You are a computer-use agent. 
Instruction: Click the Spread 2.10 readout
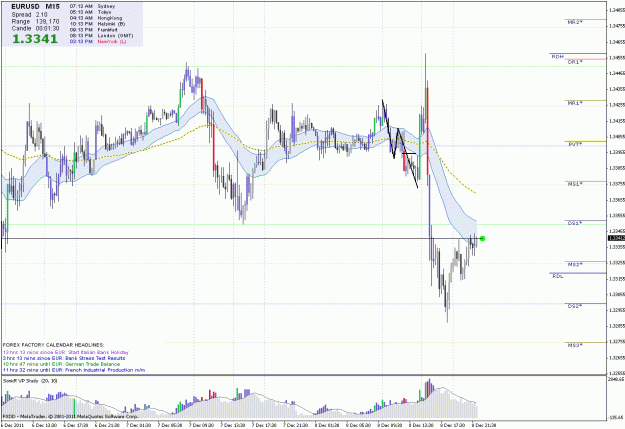(x=29, y=14)
